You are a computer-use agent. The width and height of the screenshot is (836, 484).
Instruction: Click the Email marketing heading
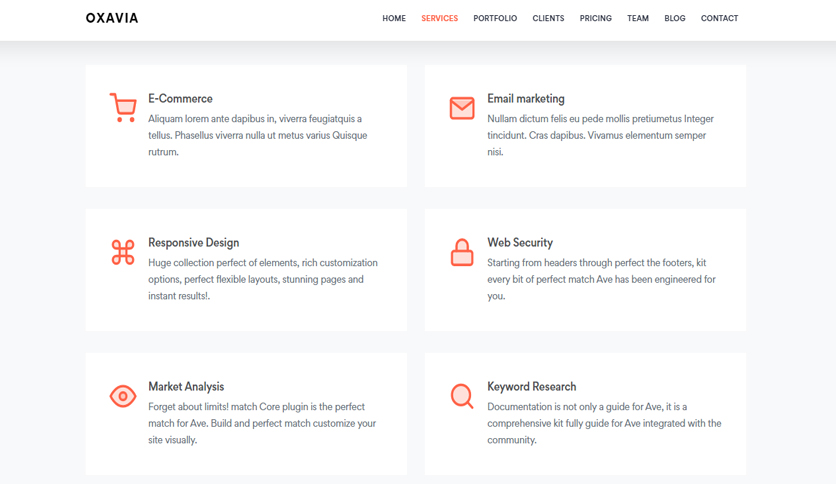pyautogui.click(x=526, y=99)
